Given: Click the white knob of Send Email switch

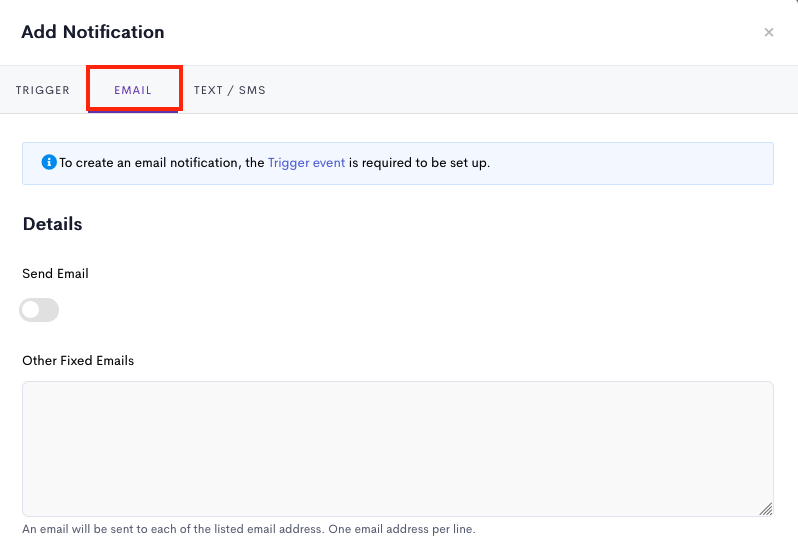Looking at the screenshot, I should click(x=31, y=310).
